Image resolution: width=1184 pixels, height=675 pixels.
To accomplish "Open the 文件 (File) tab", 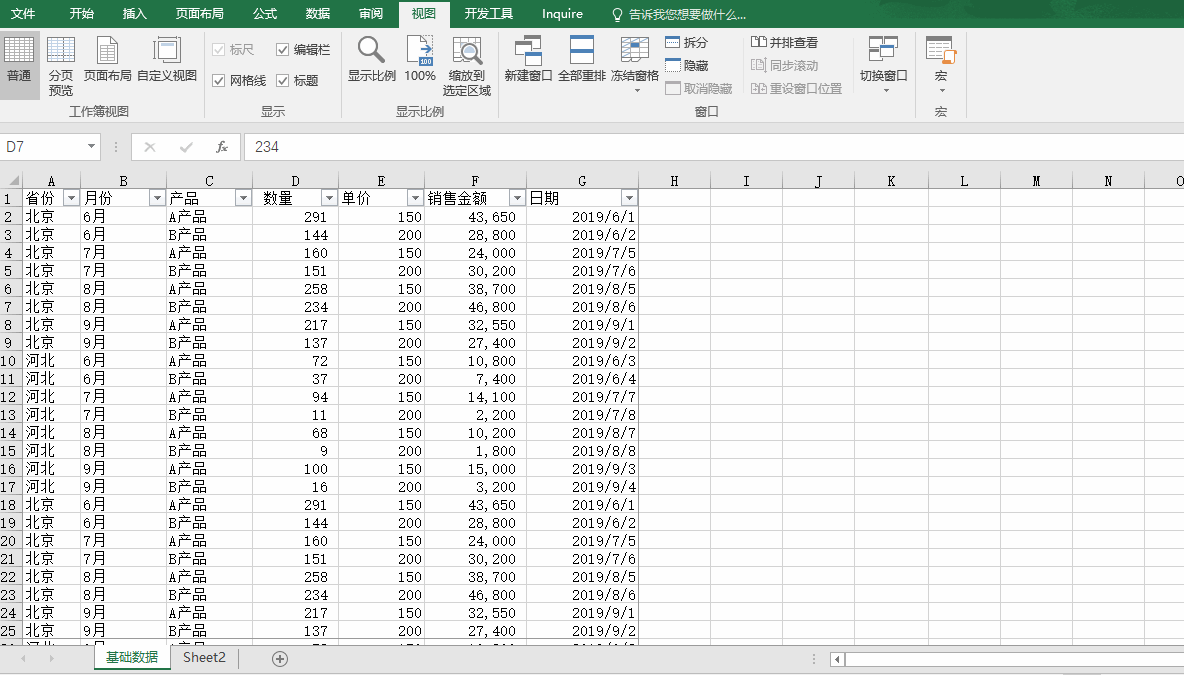I will pyautogui.click(x=23, y=14).
